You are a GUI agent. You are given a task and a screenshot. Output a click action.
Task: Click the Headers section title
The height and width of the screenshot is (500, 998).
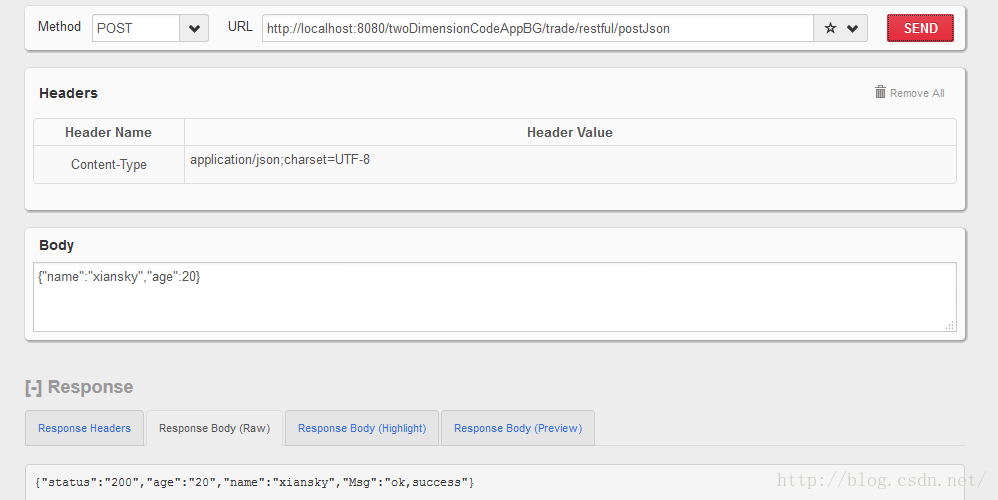[x=69, y=93]
